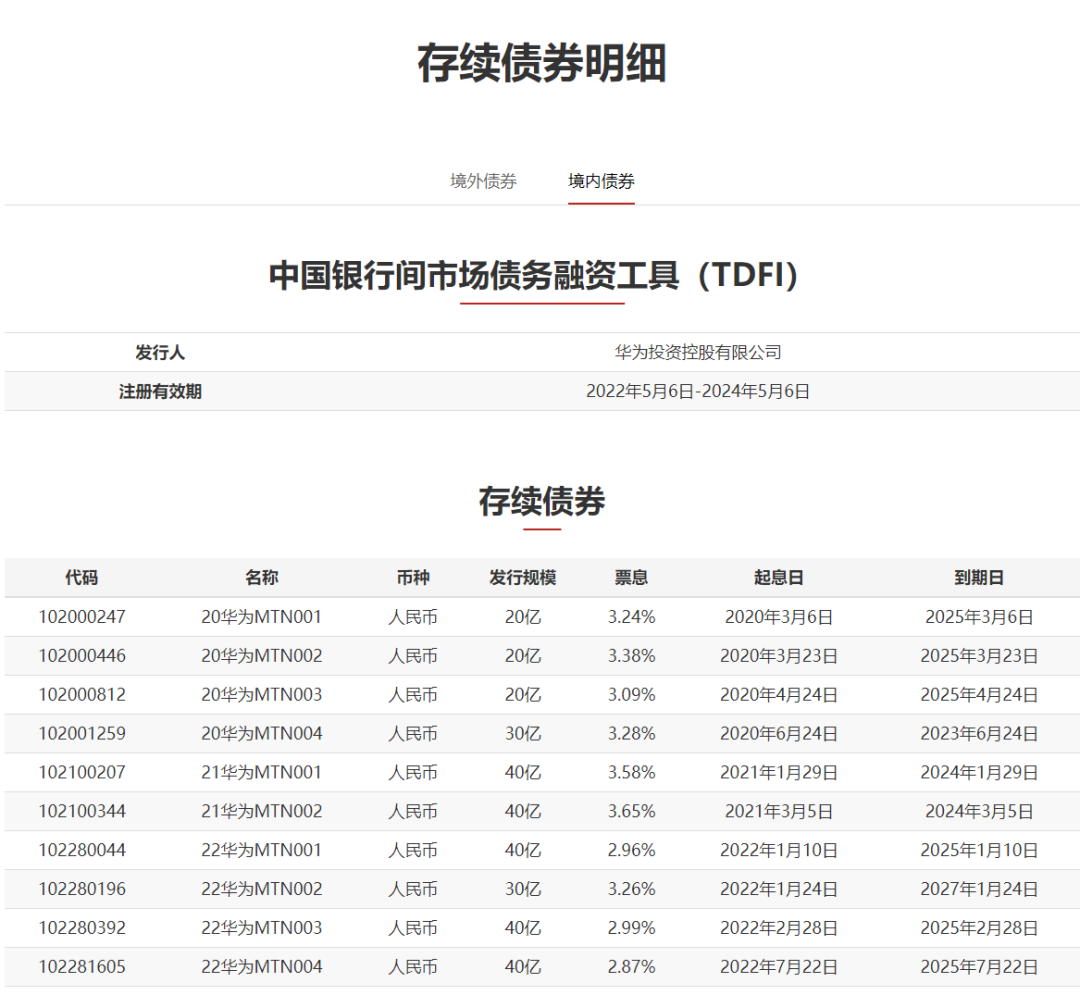Select bond code 102001259
Image resolution: width=1080 pixels, height=995 pixels.
82,733
